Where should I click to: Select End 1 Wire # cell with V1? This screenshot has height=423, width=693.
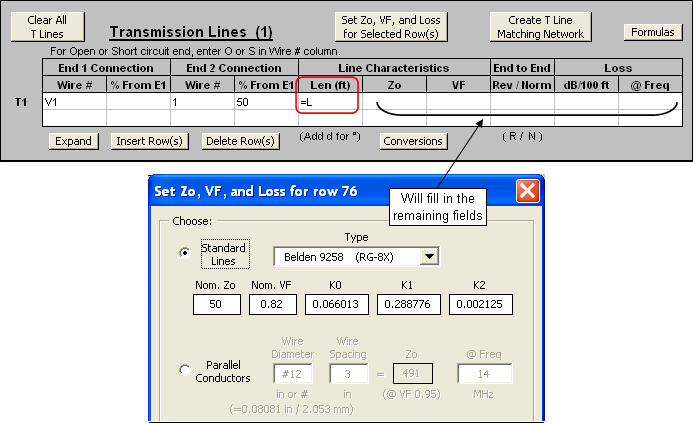(74, 102)
